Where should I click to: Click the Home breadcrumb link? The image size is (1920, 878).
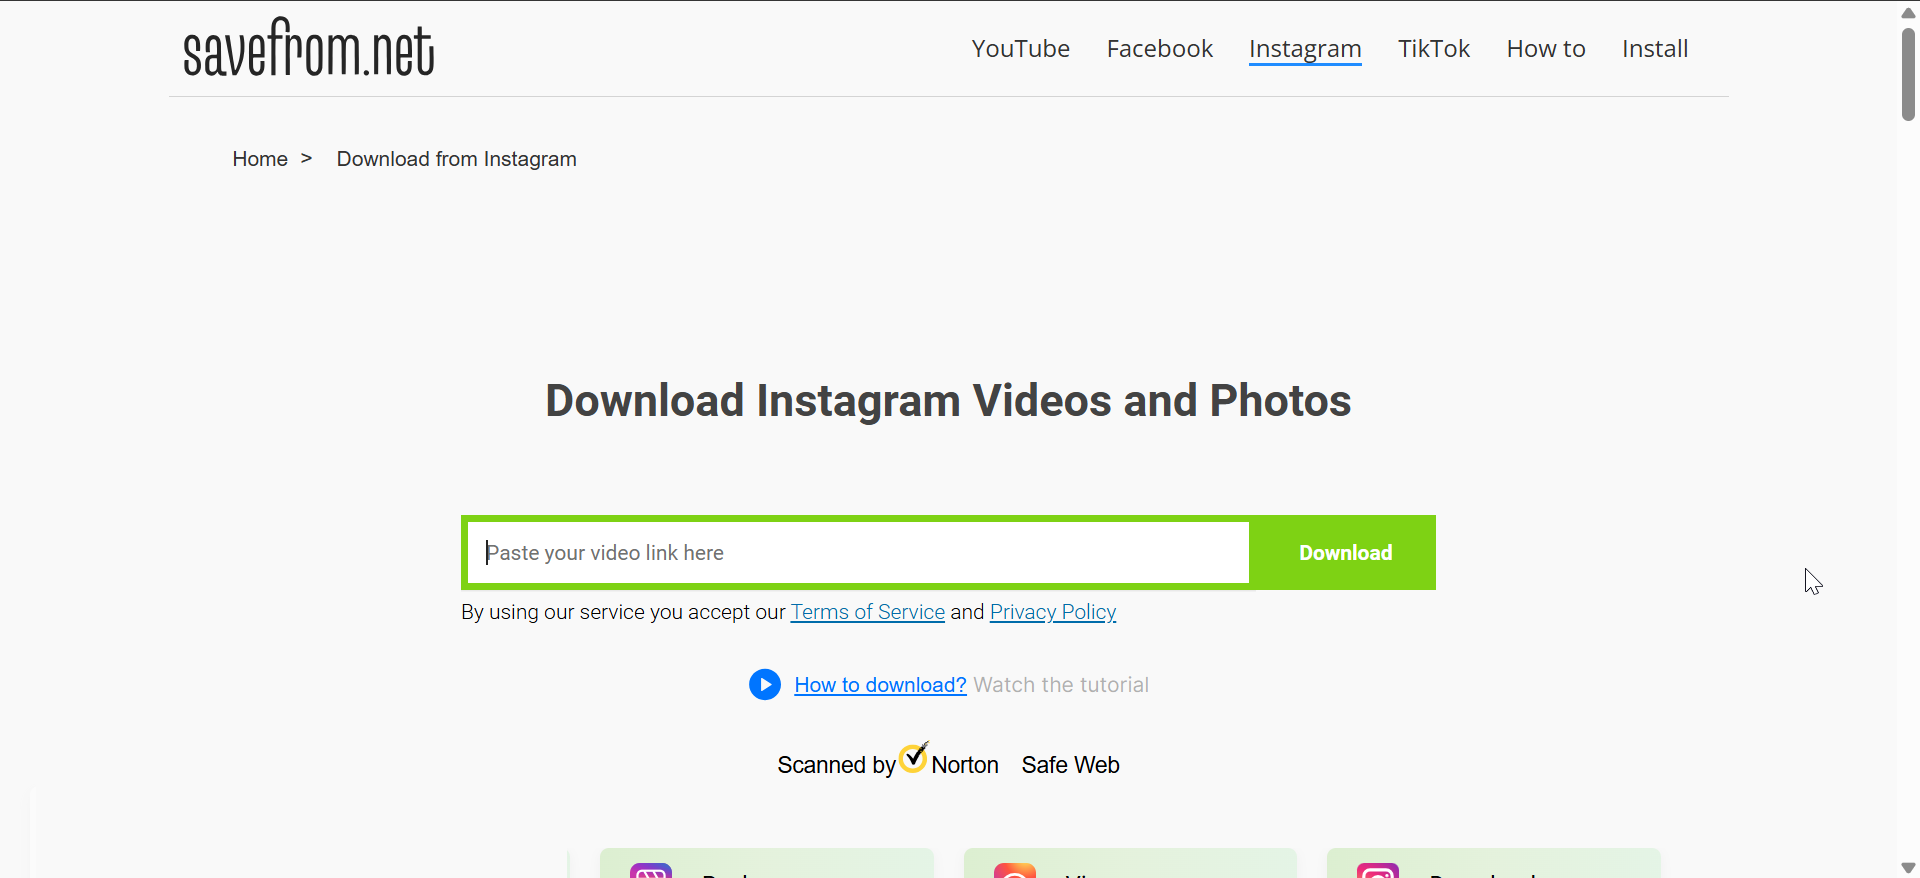(x=260, y=159)
